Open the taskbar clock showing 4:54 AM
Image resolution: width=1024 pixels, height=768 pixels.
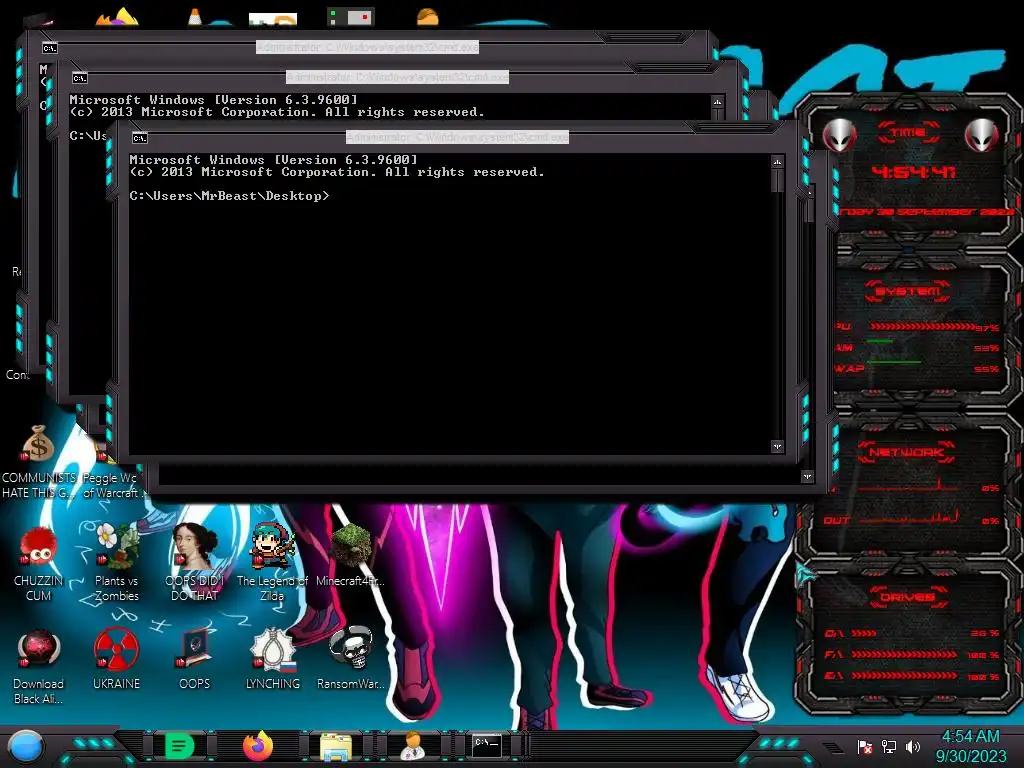970,737
